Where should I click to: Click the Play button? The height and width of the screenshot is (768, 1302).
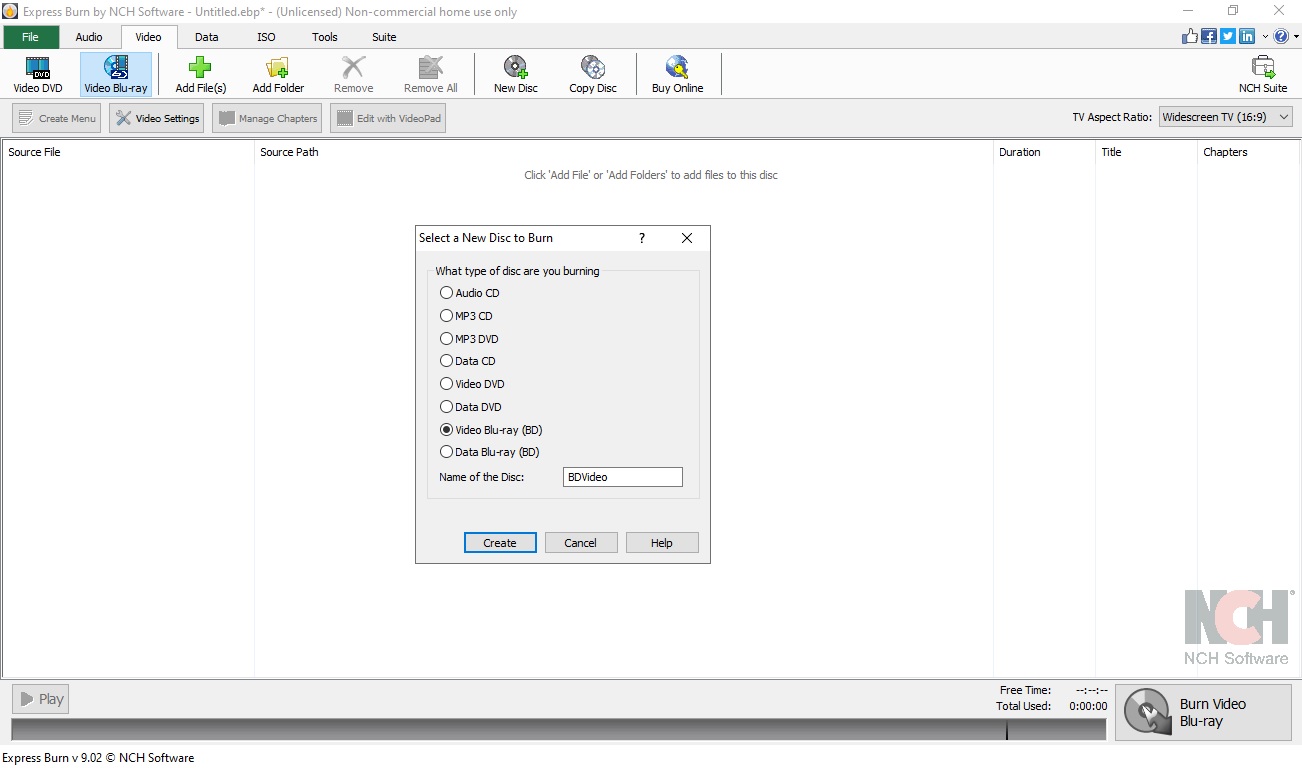(41, 699)
